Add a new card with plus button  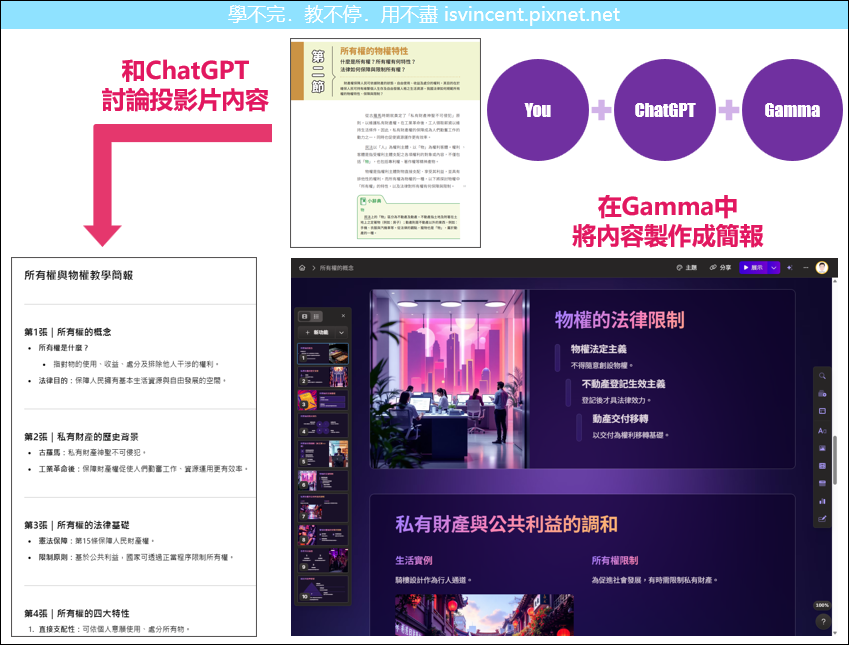(x=318, y=333)
